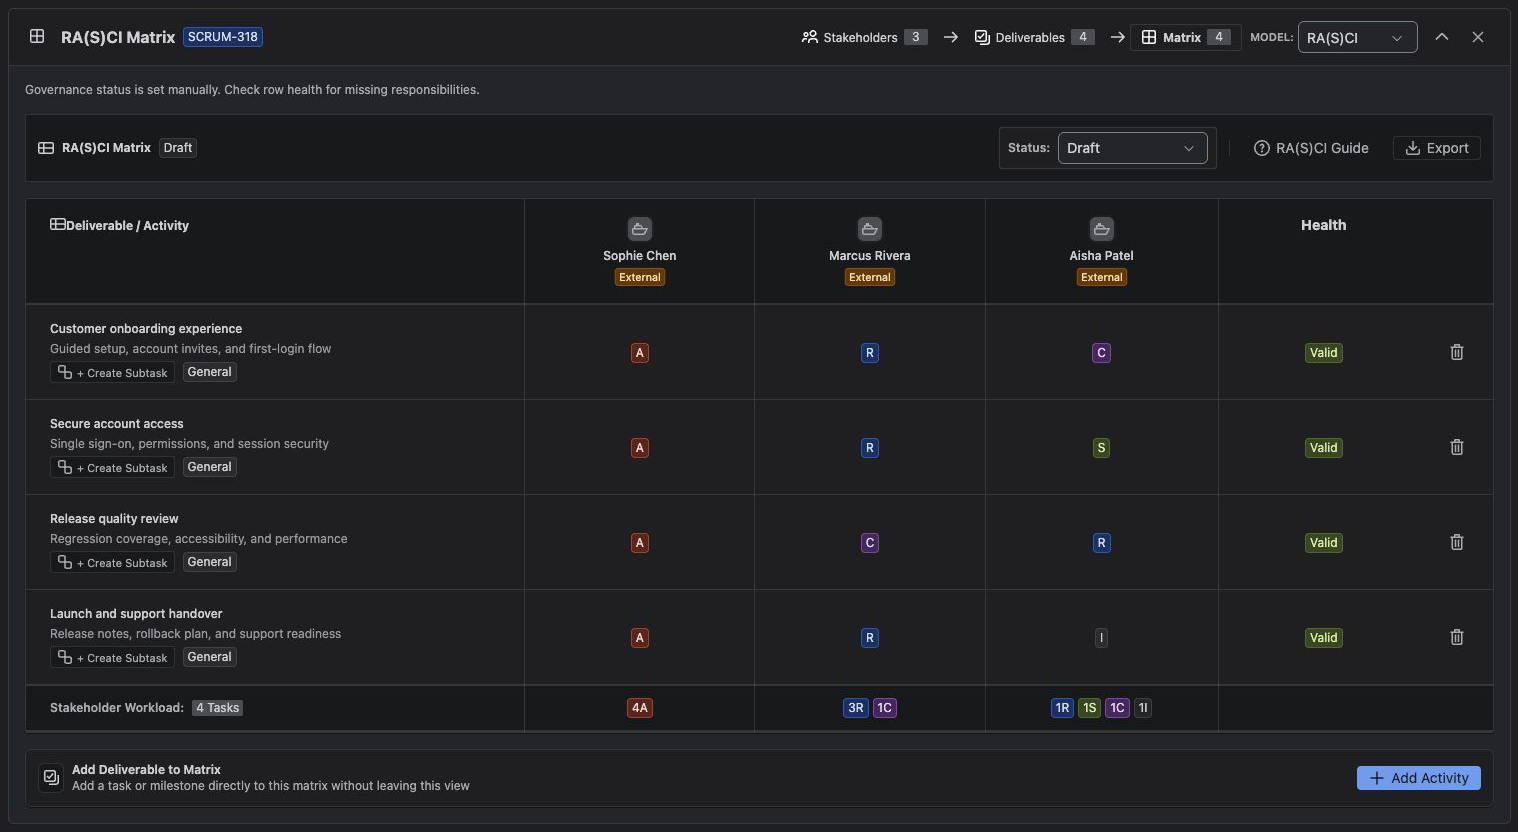Click the Valid health badge for Secure account access

[x=1323, y=448]
